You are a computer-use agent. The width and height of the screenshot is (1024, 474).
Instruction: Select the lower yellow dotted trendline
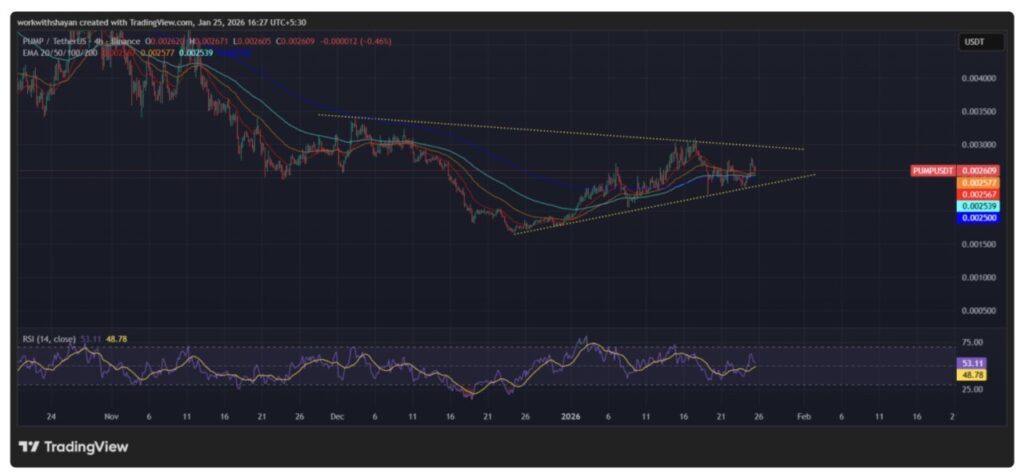660,203
